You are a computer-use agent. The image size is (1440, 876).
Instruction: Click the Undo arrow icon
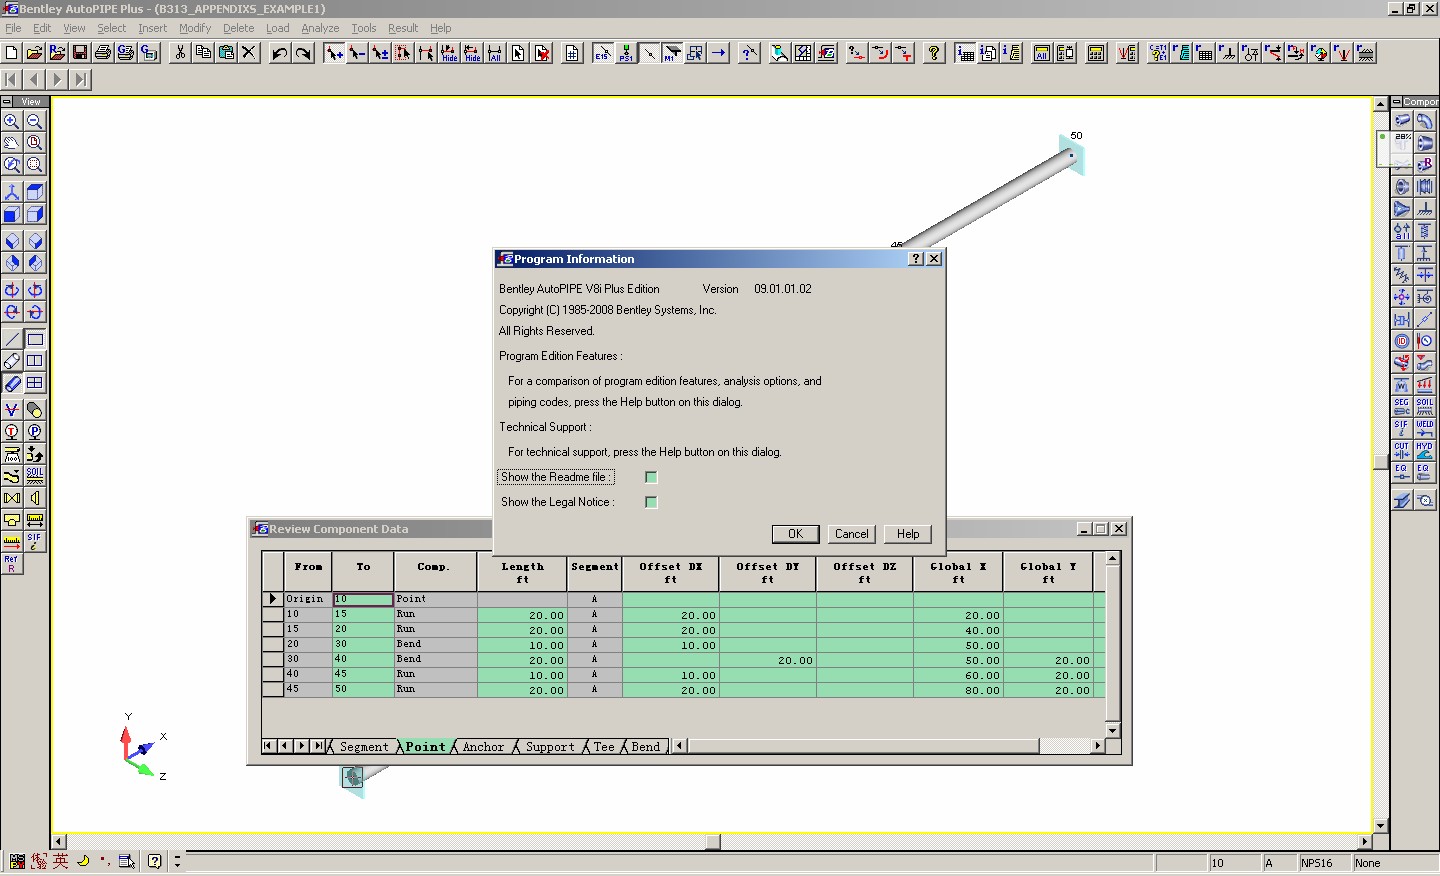pyautogui.click(x=280, y=53)
